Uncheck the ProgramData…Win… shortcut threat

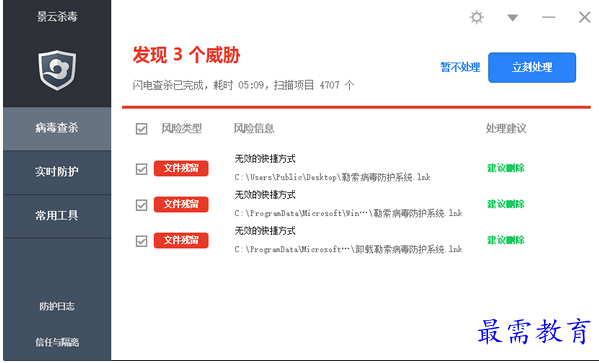tap(141, 205)
